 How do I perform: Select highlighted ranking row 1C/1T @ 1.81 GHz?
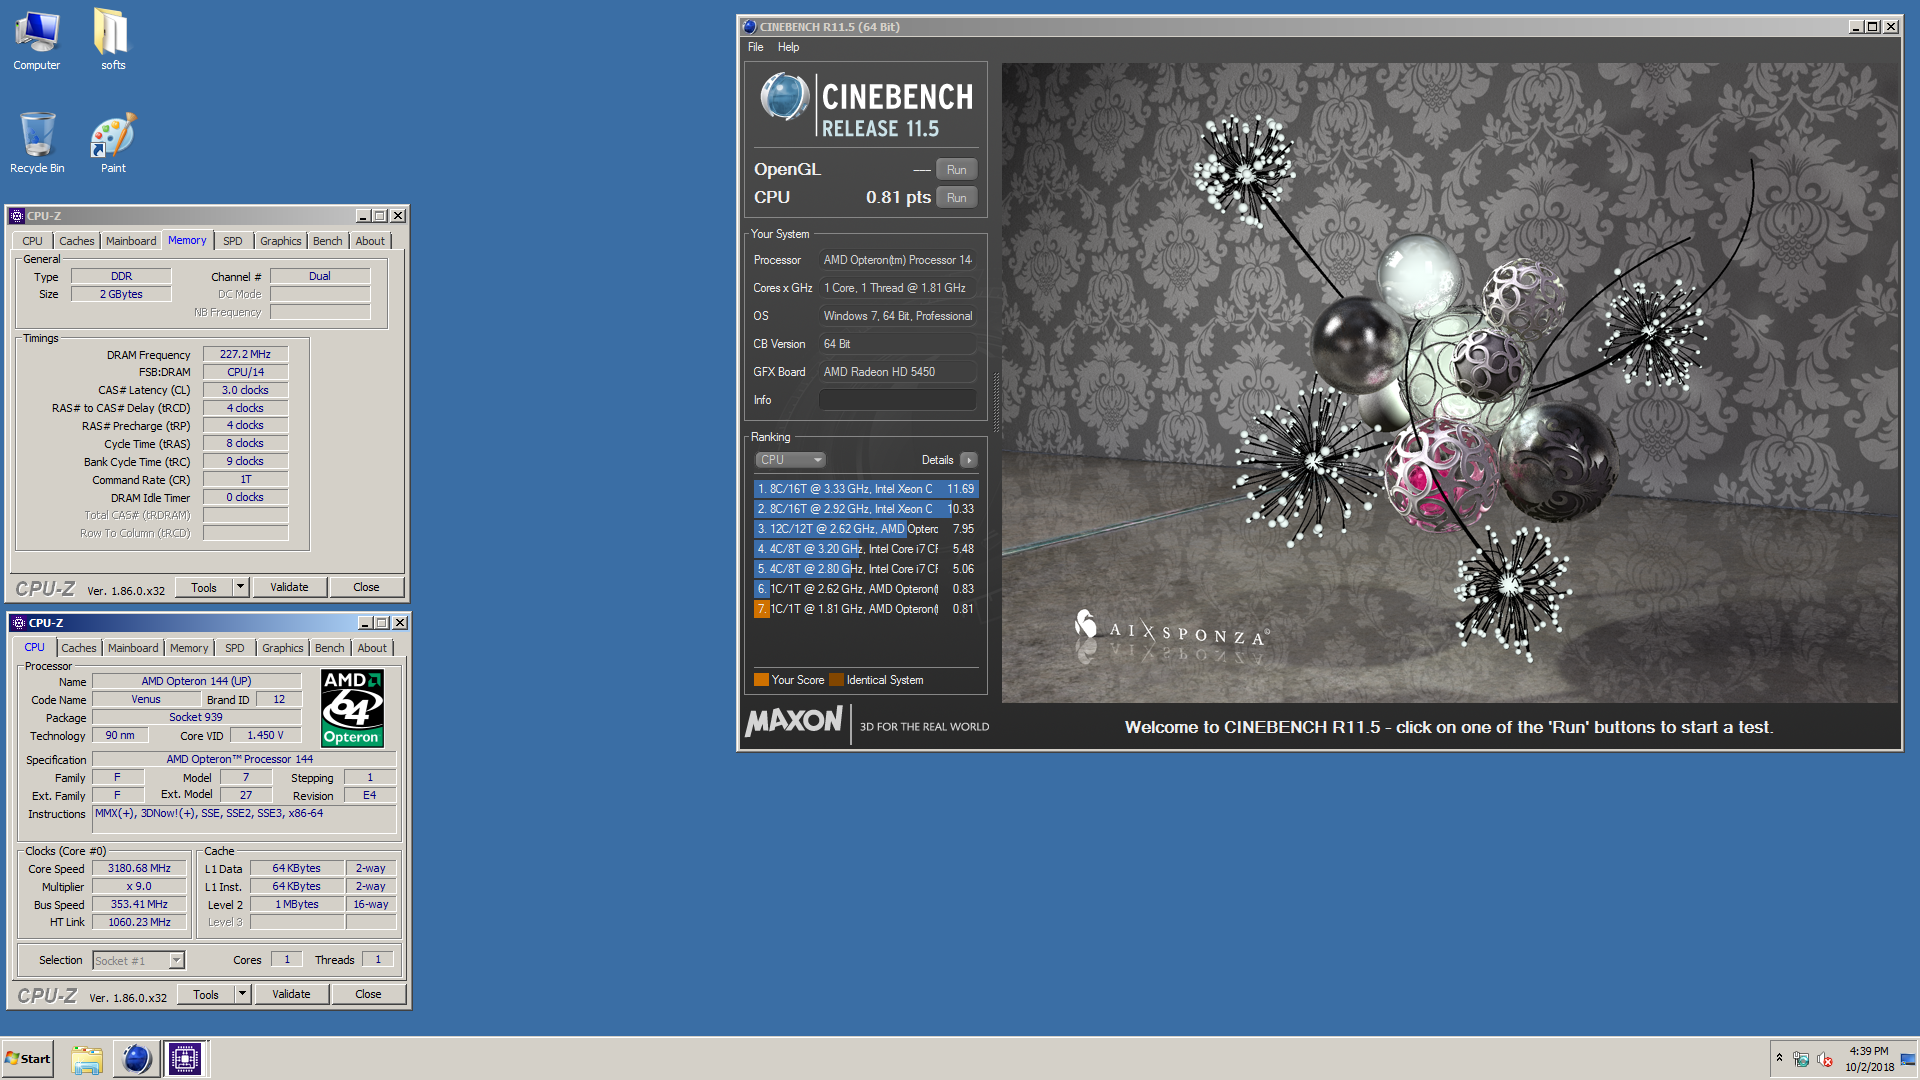pyautogui.click(x=866, y=609)
